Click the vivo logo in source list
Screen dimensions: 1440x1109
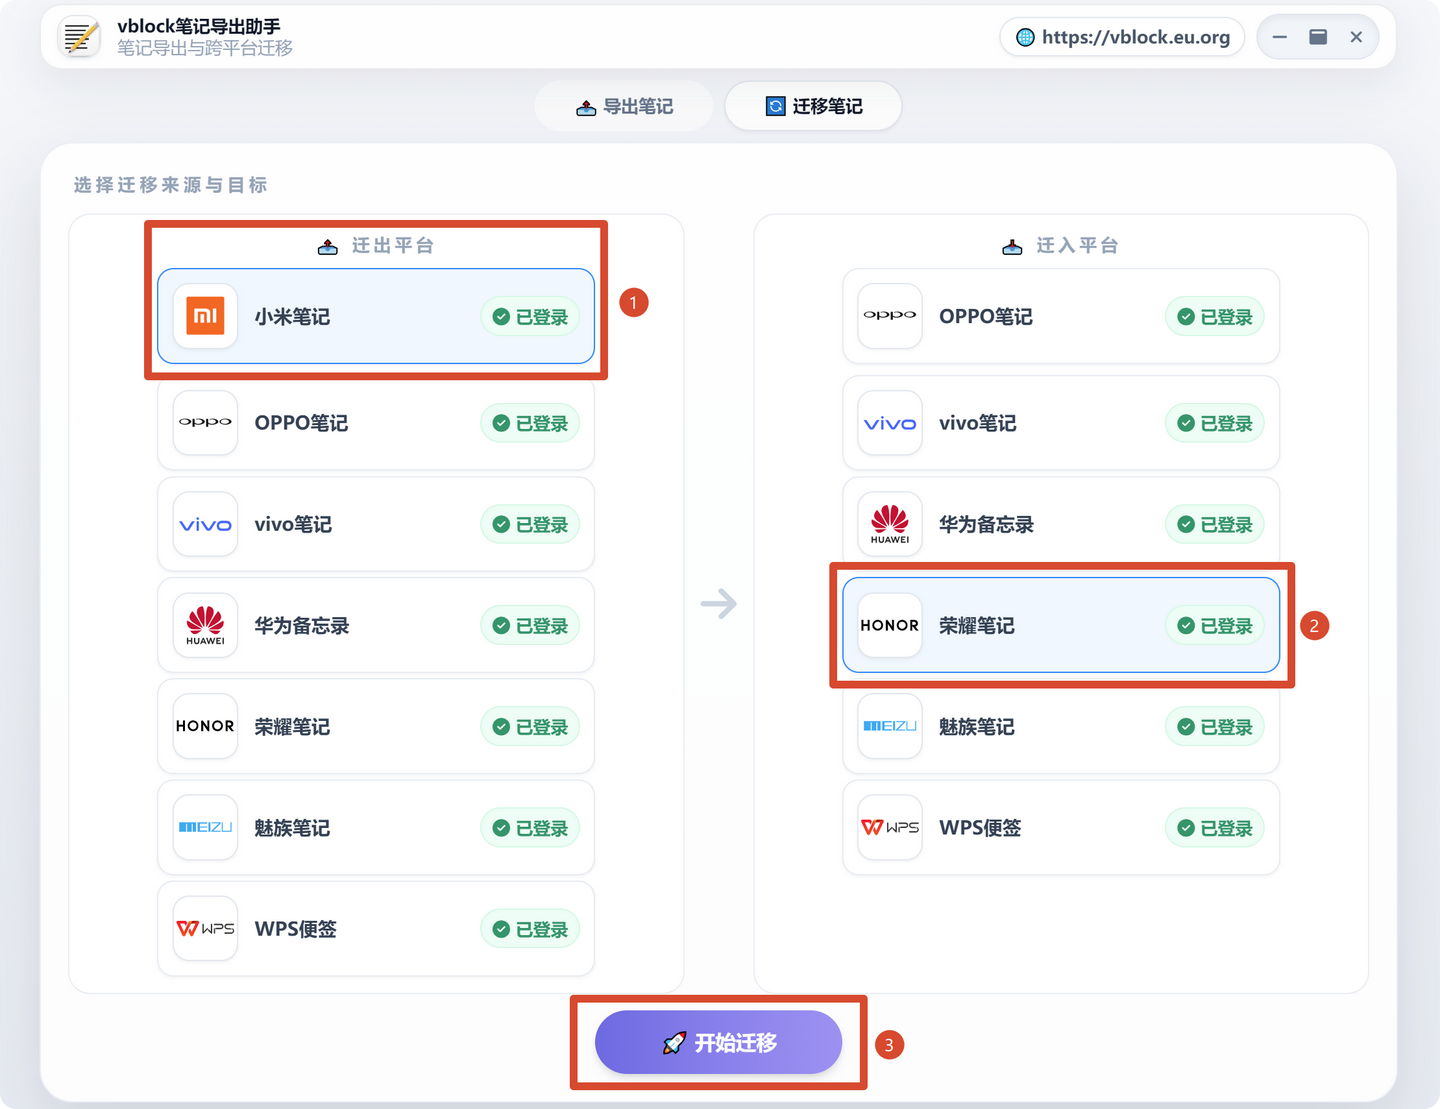click(x=205, y=524)
